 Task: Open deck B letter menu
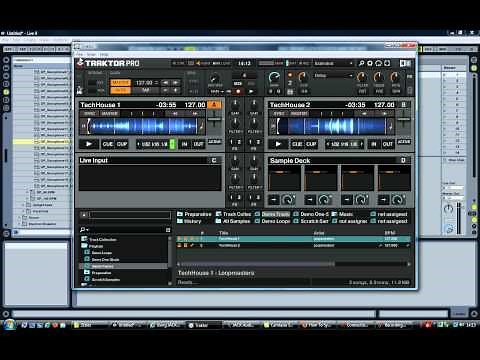coord(404,105)
